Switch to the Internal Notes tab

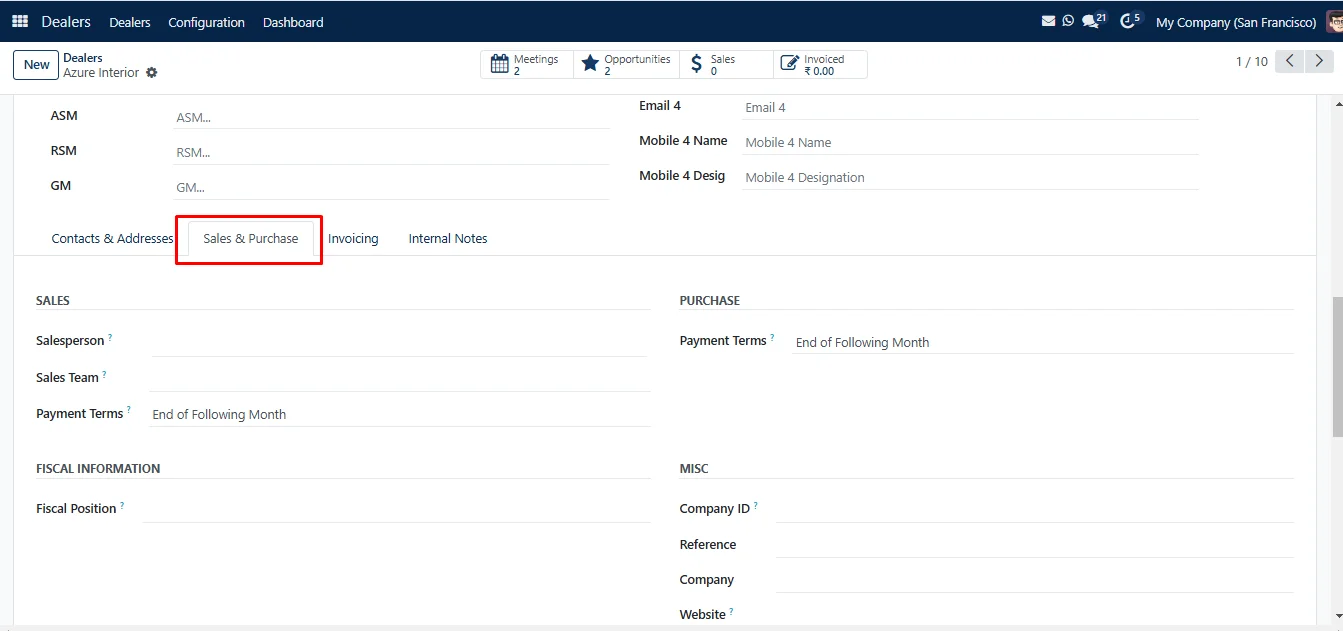(x=448, y=238)
